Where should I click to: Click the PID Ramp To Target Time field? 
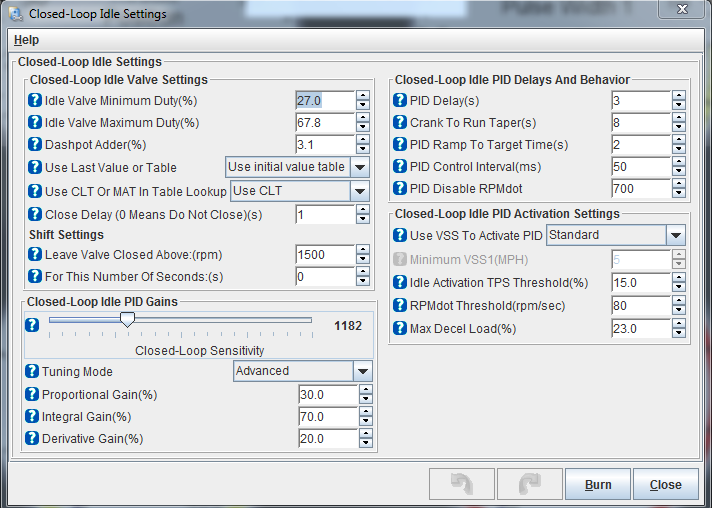[x=641, y=144]
